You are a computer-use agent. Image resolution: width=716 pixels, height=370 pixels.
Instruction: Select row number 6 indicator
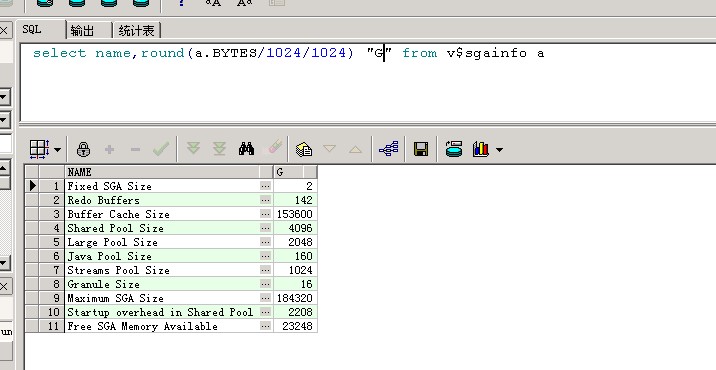52,256
